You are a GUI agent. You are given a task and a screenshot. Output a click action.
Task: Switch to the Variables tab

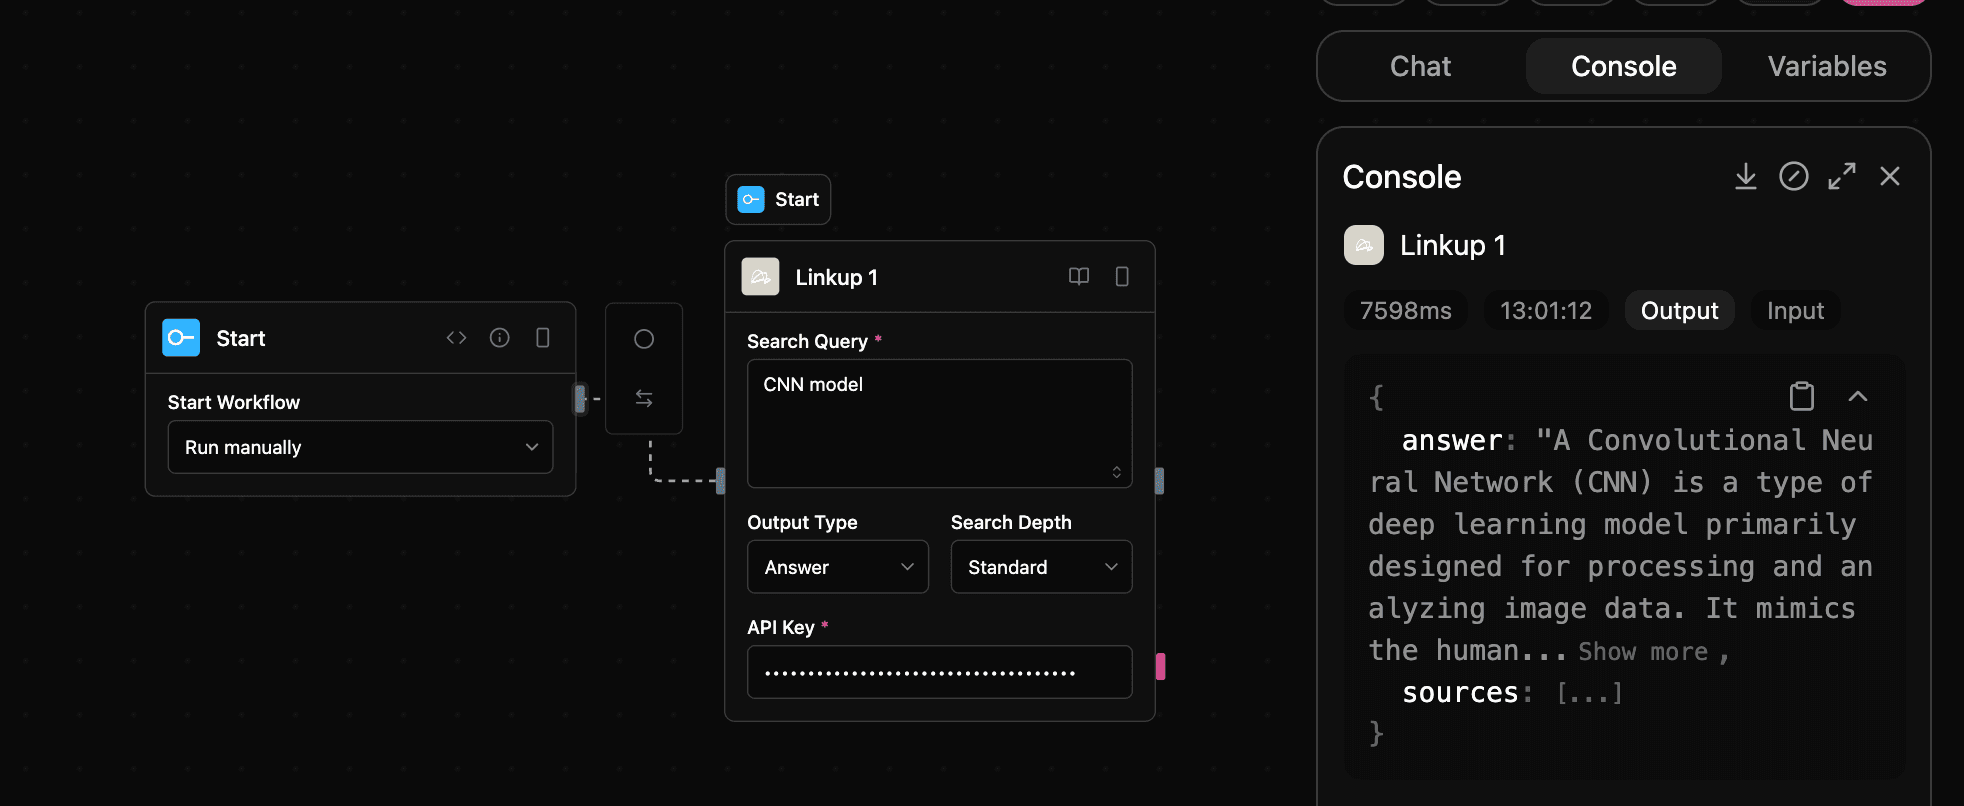pyautogui.click(x=1826, y=66)
